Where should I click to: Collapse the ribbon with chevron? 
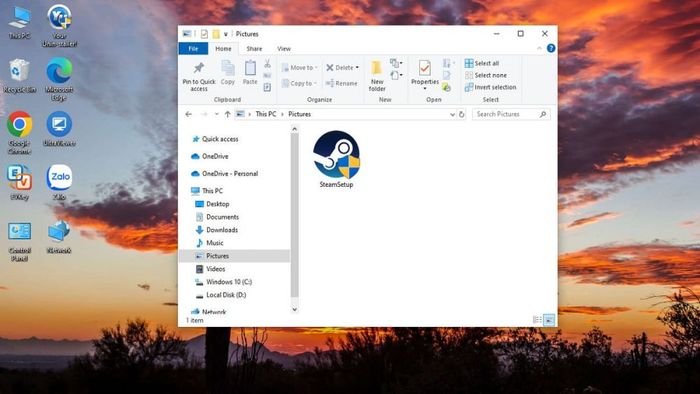539,48
